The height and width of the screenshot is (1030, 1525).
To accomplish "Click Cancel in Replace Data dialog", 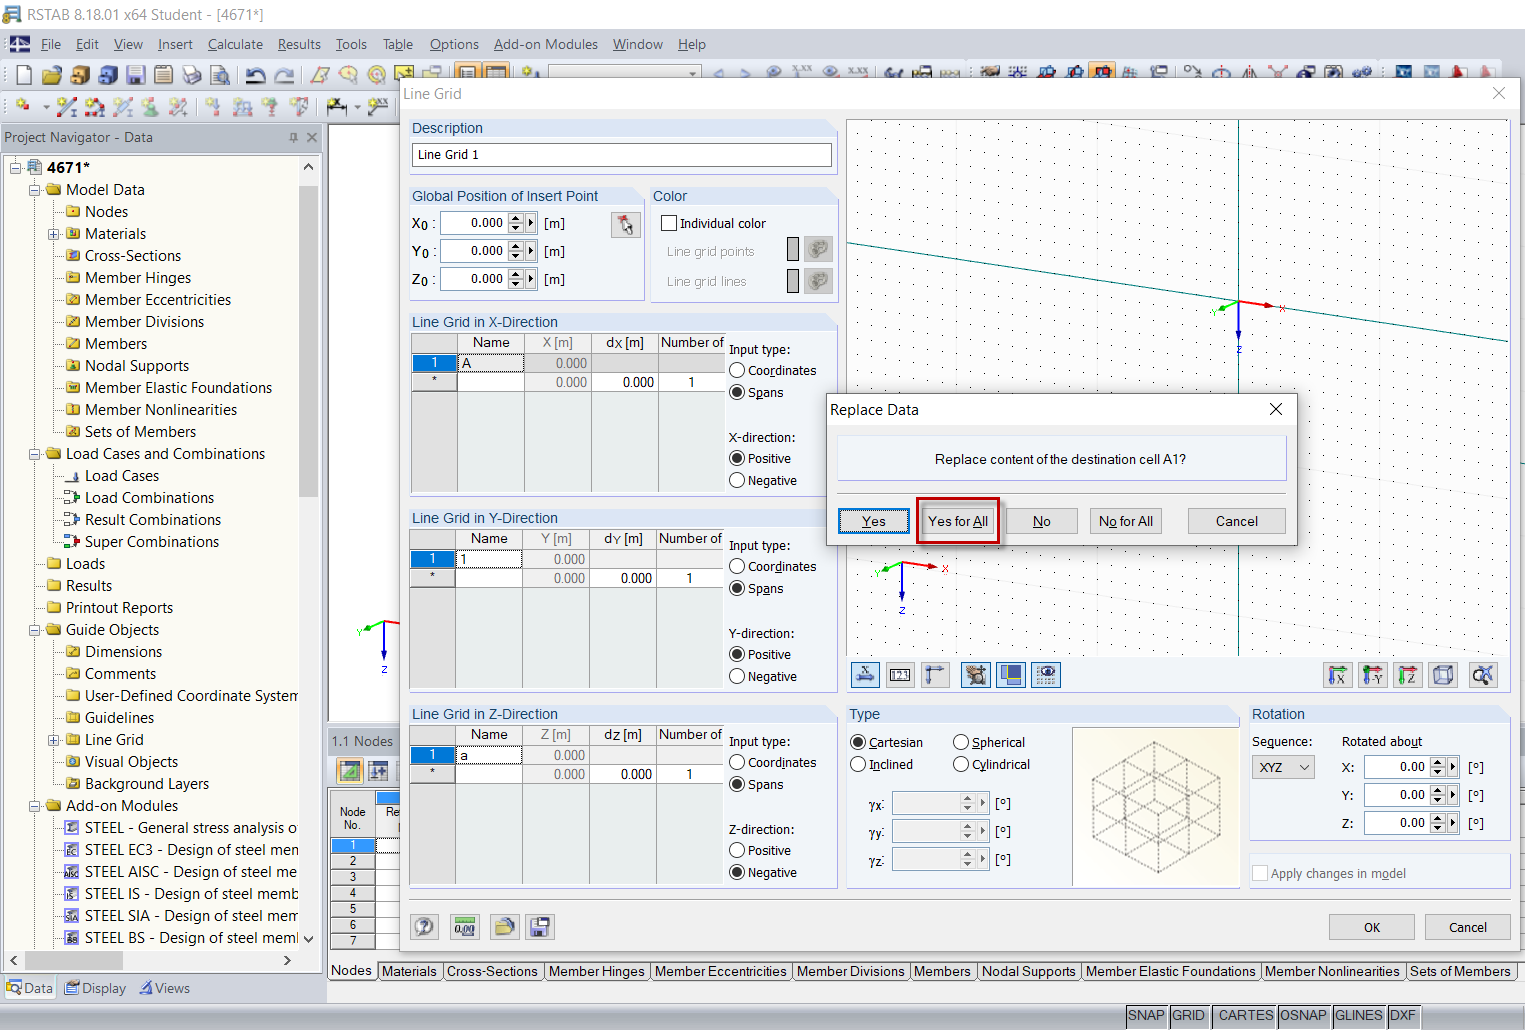I will pos(1237,521).
